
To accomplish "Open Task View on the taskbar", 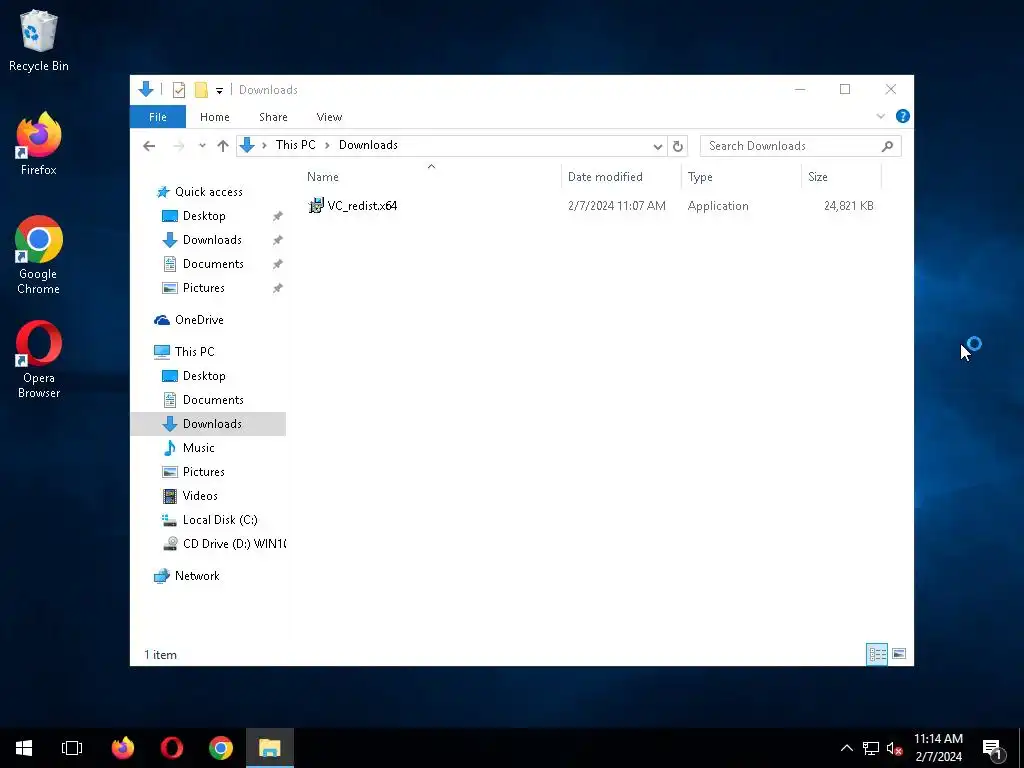I will tap(72, 748).
